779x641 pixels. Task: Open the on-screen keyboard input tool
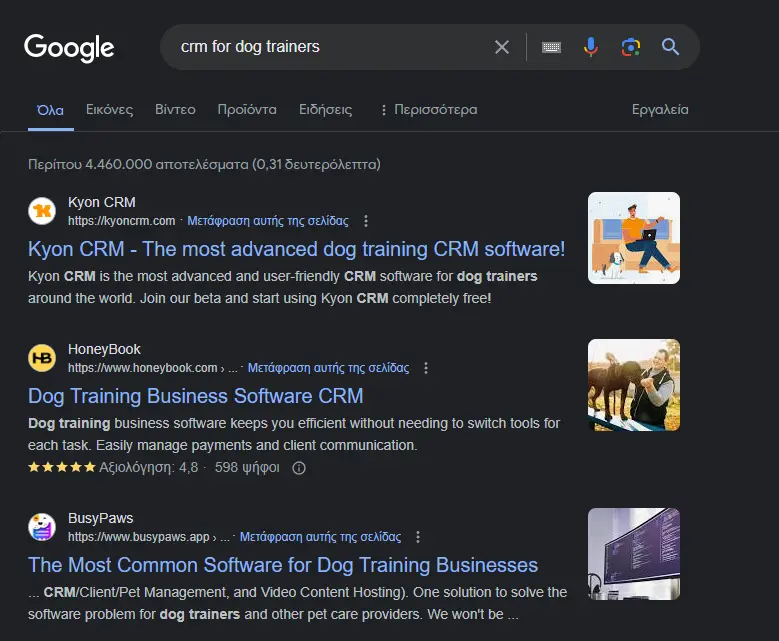pyautogui.click(x=551, y=47)
